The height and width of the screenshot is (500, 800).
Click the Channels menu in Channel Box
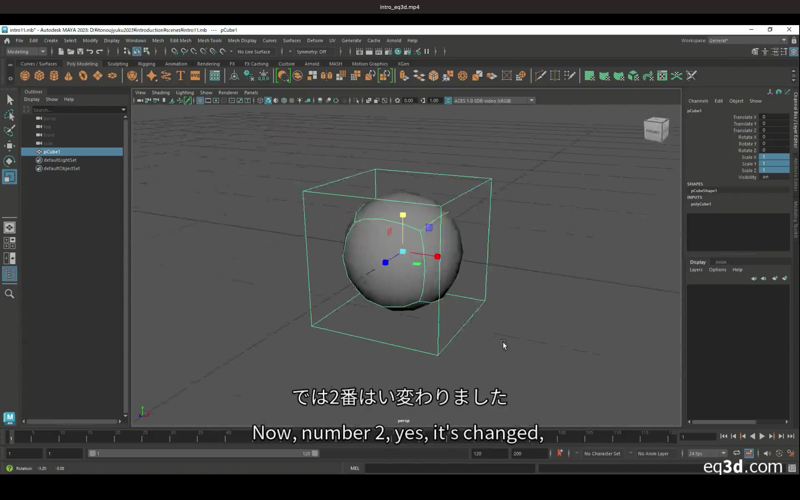click(698, 101)
